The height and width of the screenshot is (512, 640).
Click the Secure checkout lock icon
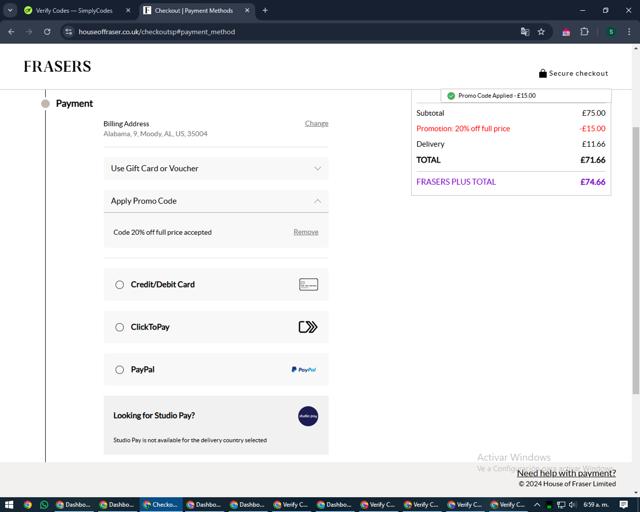point(542,73)
